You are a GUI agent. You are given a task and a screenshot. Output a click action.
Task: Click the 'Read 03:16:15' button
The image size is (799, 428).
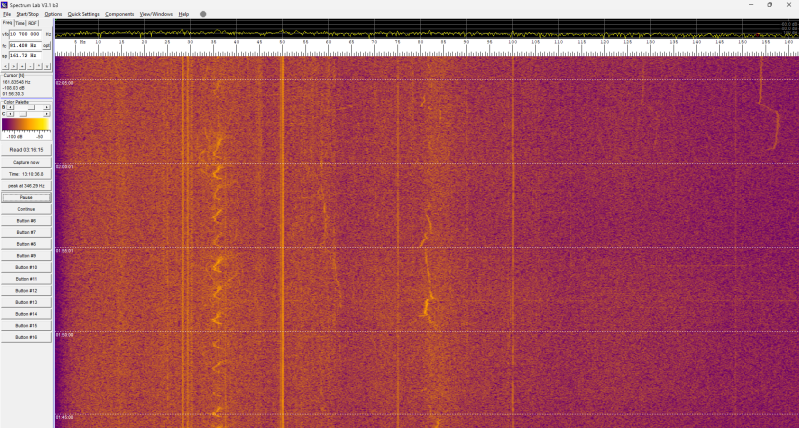pos(26,150)
